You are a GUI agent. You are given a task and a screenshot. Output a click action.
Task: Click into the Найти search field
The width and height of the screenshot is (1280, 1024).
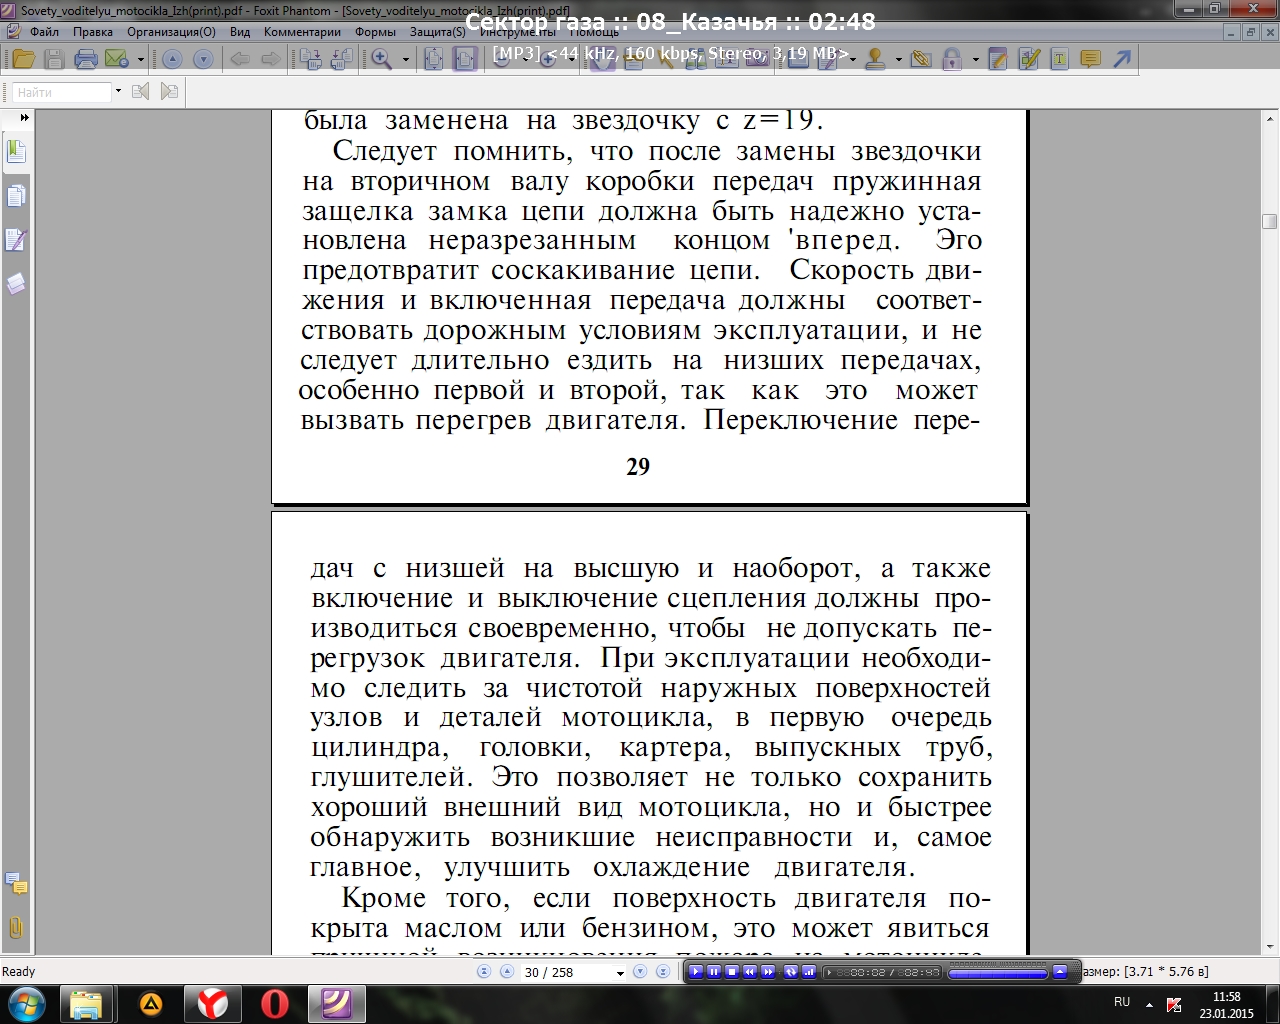(62, 92)
